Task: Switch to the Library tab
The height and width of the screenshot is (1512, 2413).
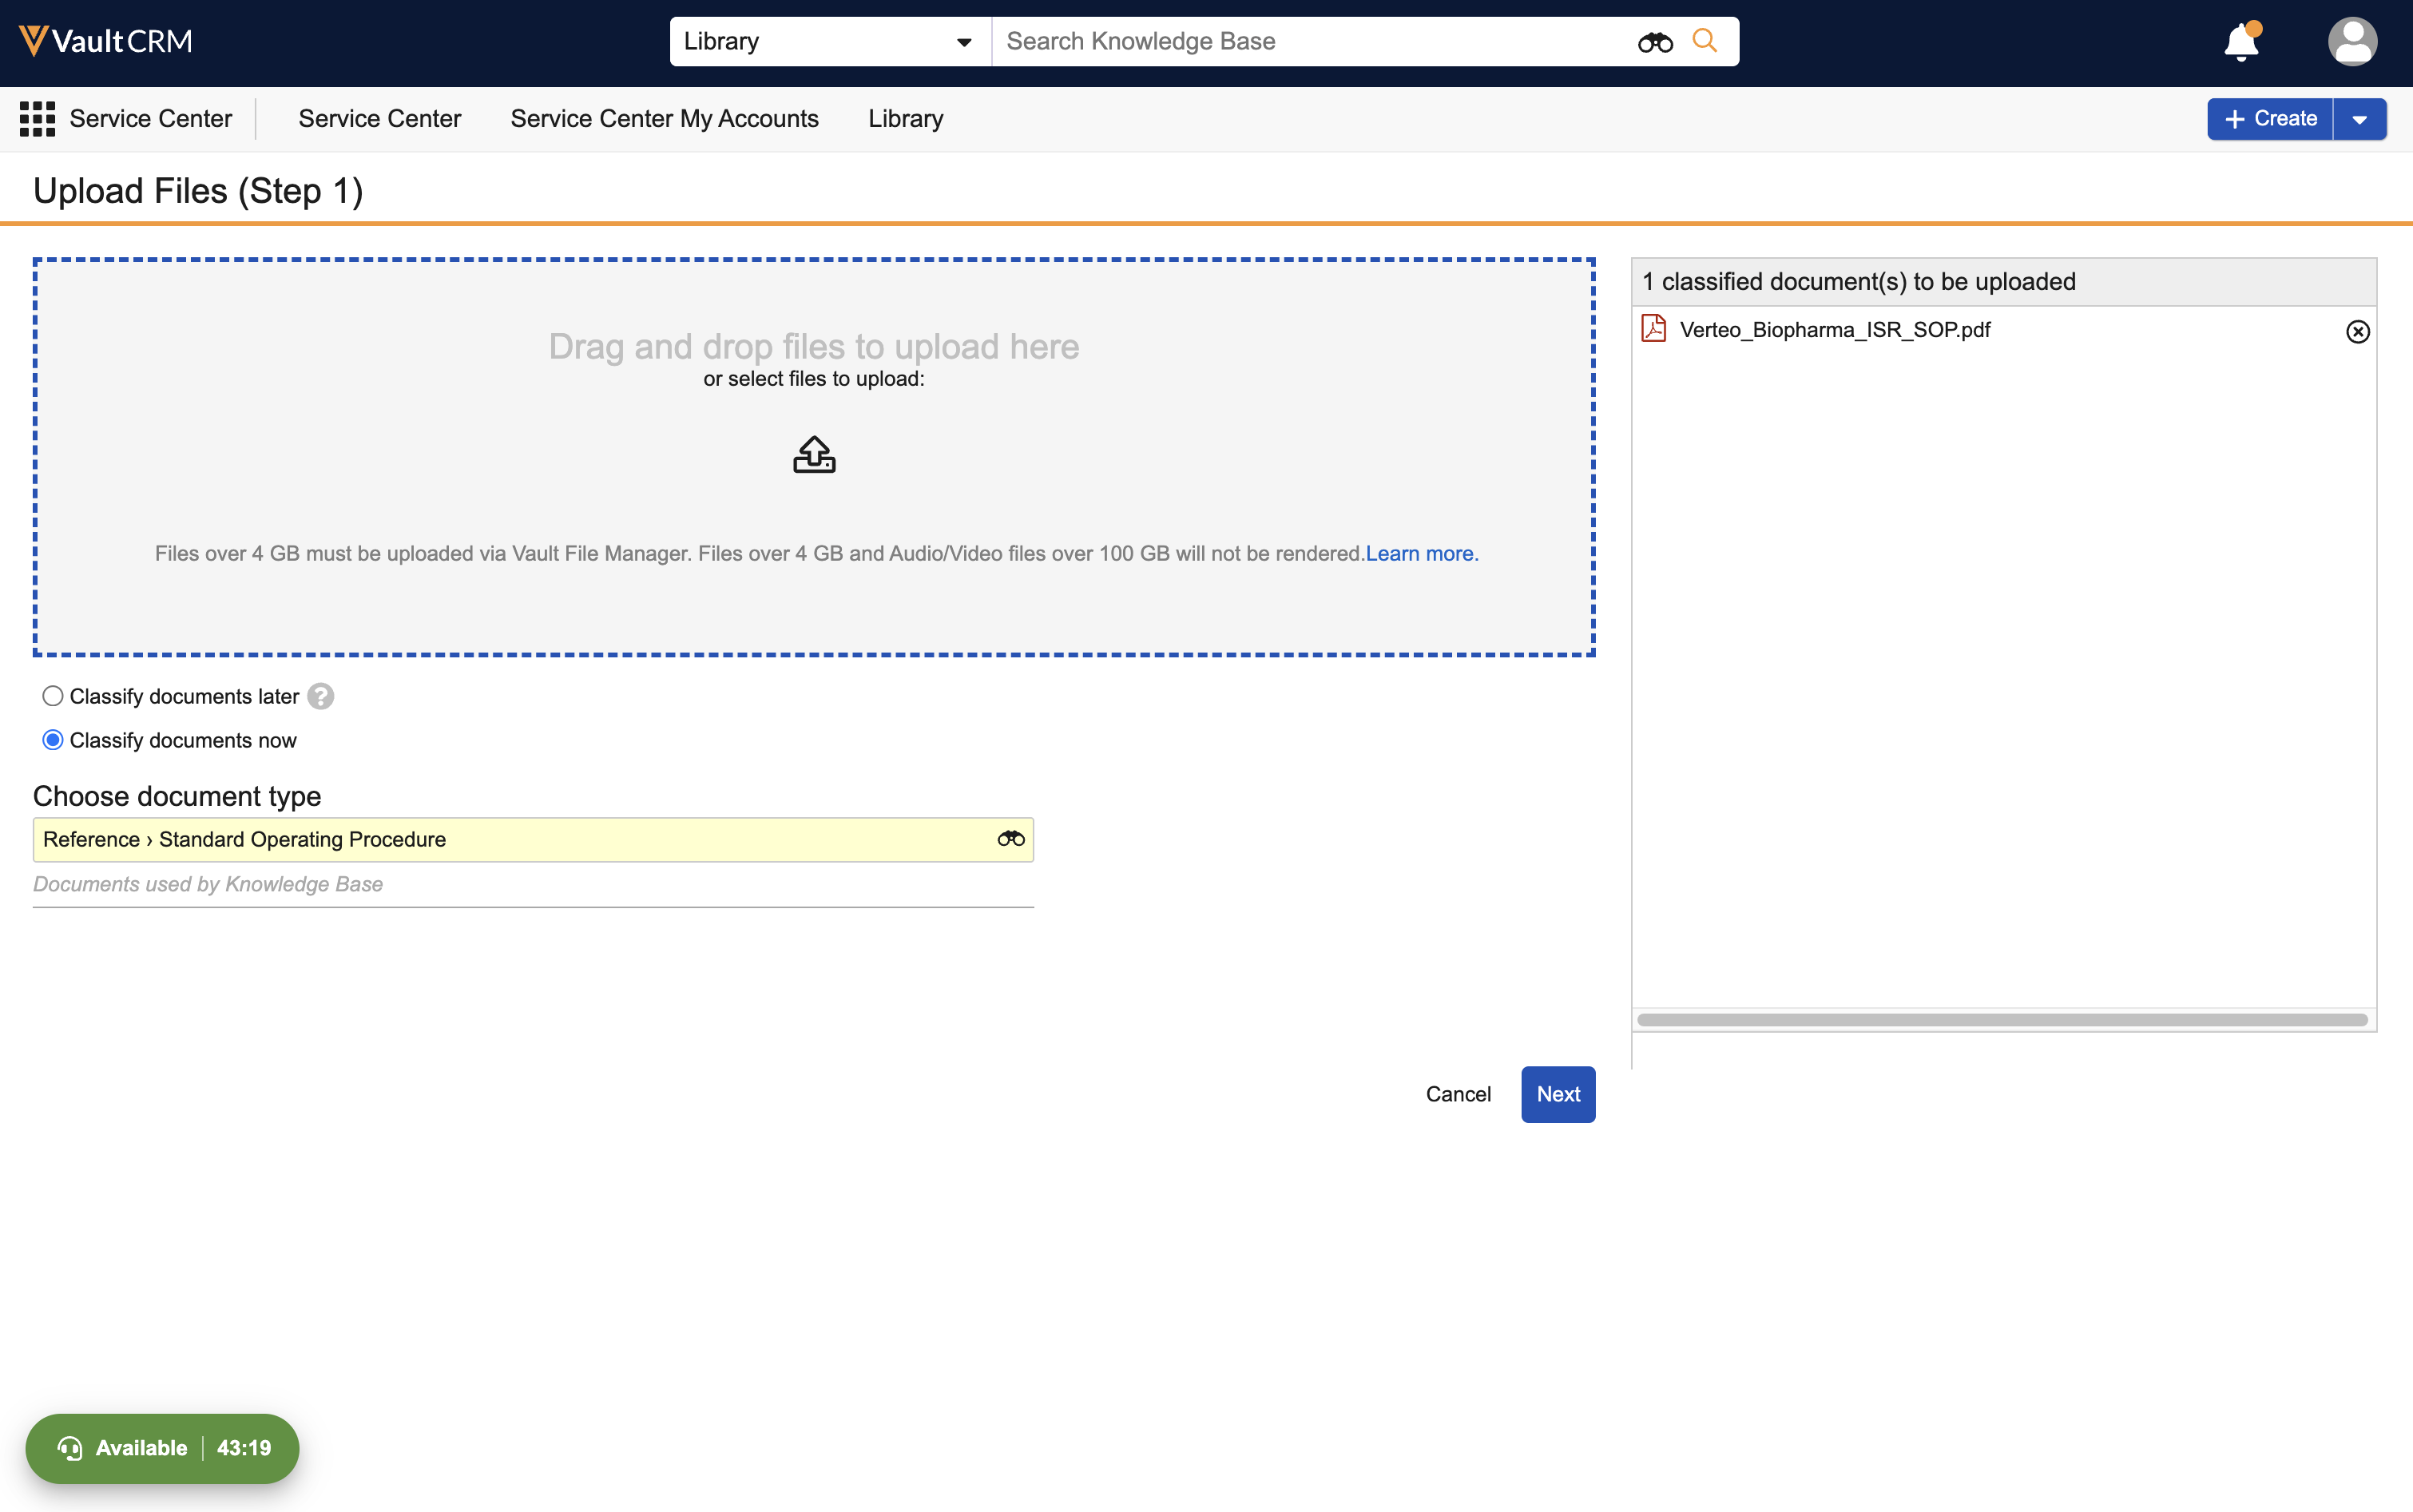Action: point(905,119)
